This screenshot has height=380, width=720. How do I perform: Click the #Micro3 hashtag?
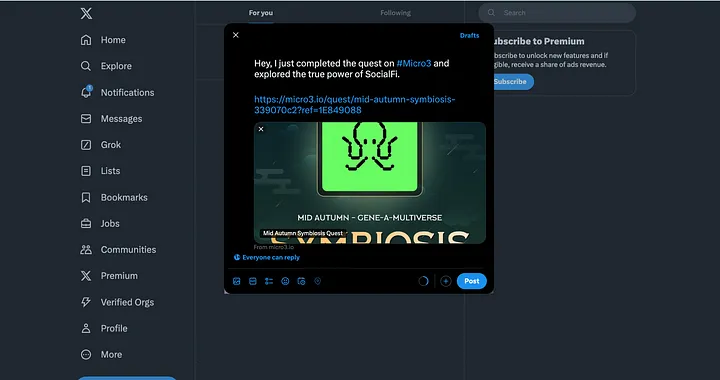pyautogui.click(x=414, y=63)
